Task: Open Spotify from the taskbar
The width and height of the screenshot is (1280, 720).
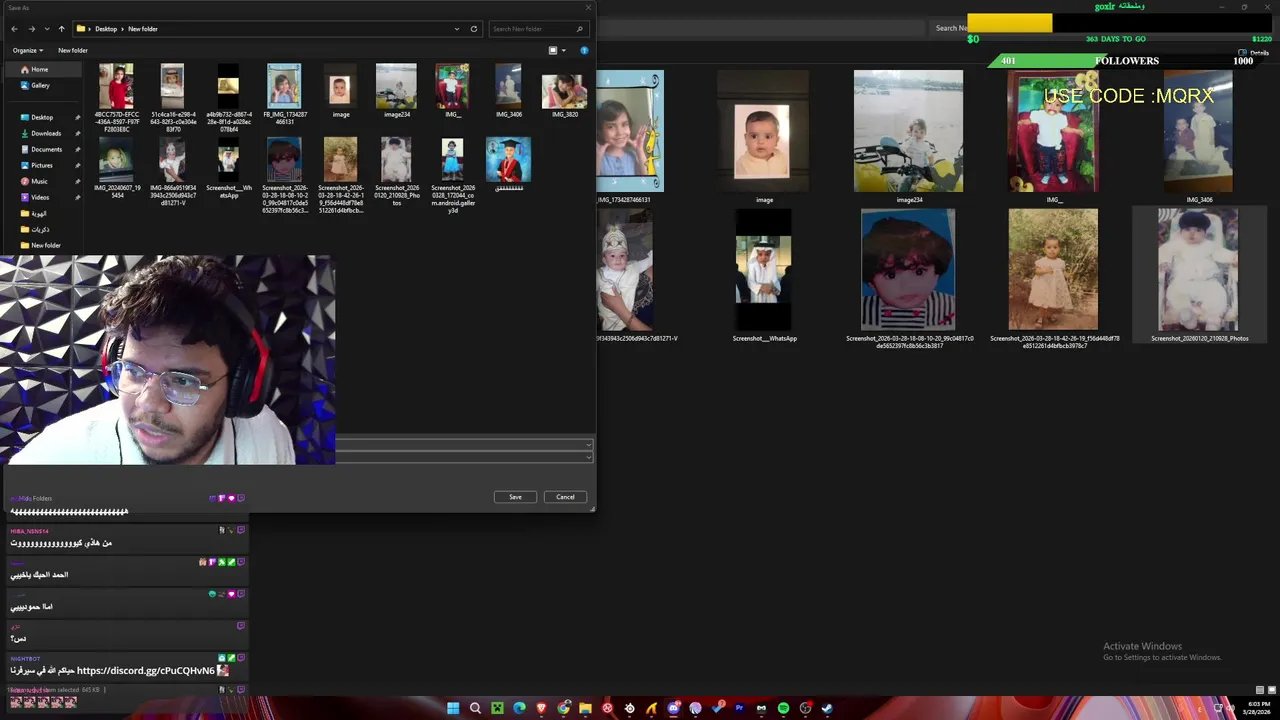Action: [x=783, y=708]
